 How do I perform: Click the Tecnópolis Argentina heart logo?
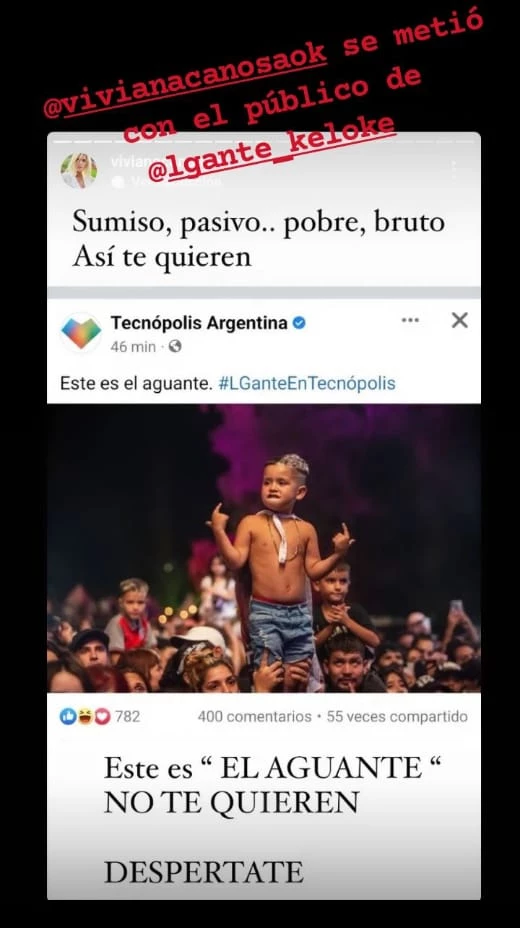pyautogui.click(x=81, y=333)
